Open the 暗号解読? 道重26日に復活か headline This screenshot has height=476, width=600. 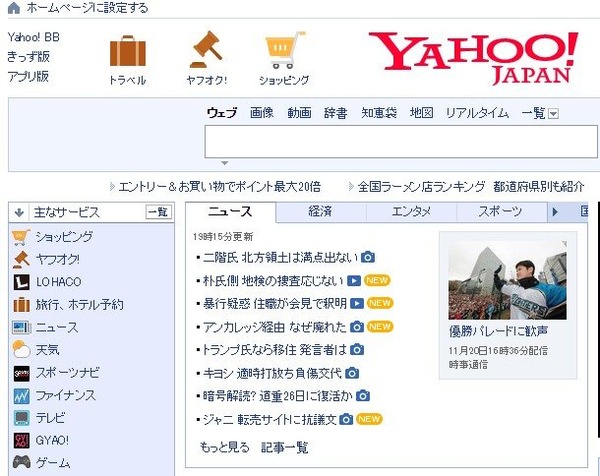click(277, 396)
